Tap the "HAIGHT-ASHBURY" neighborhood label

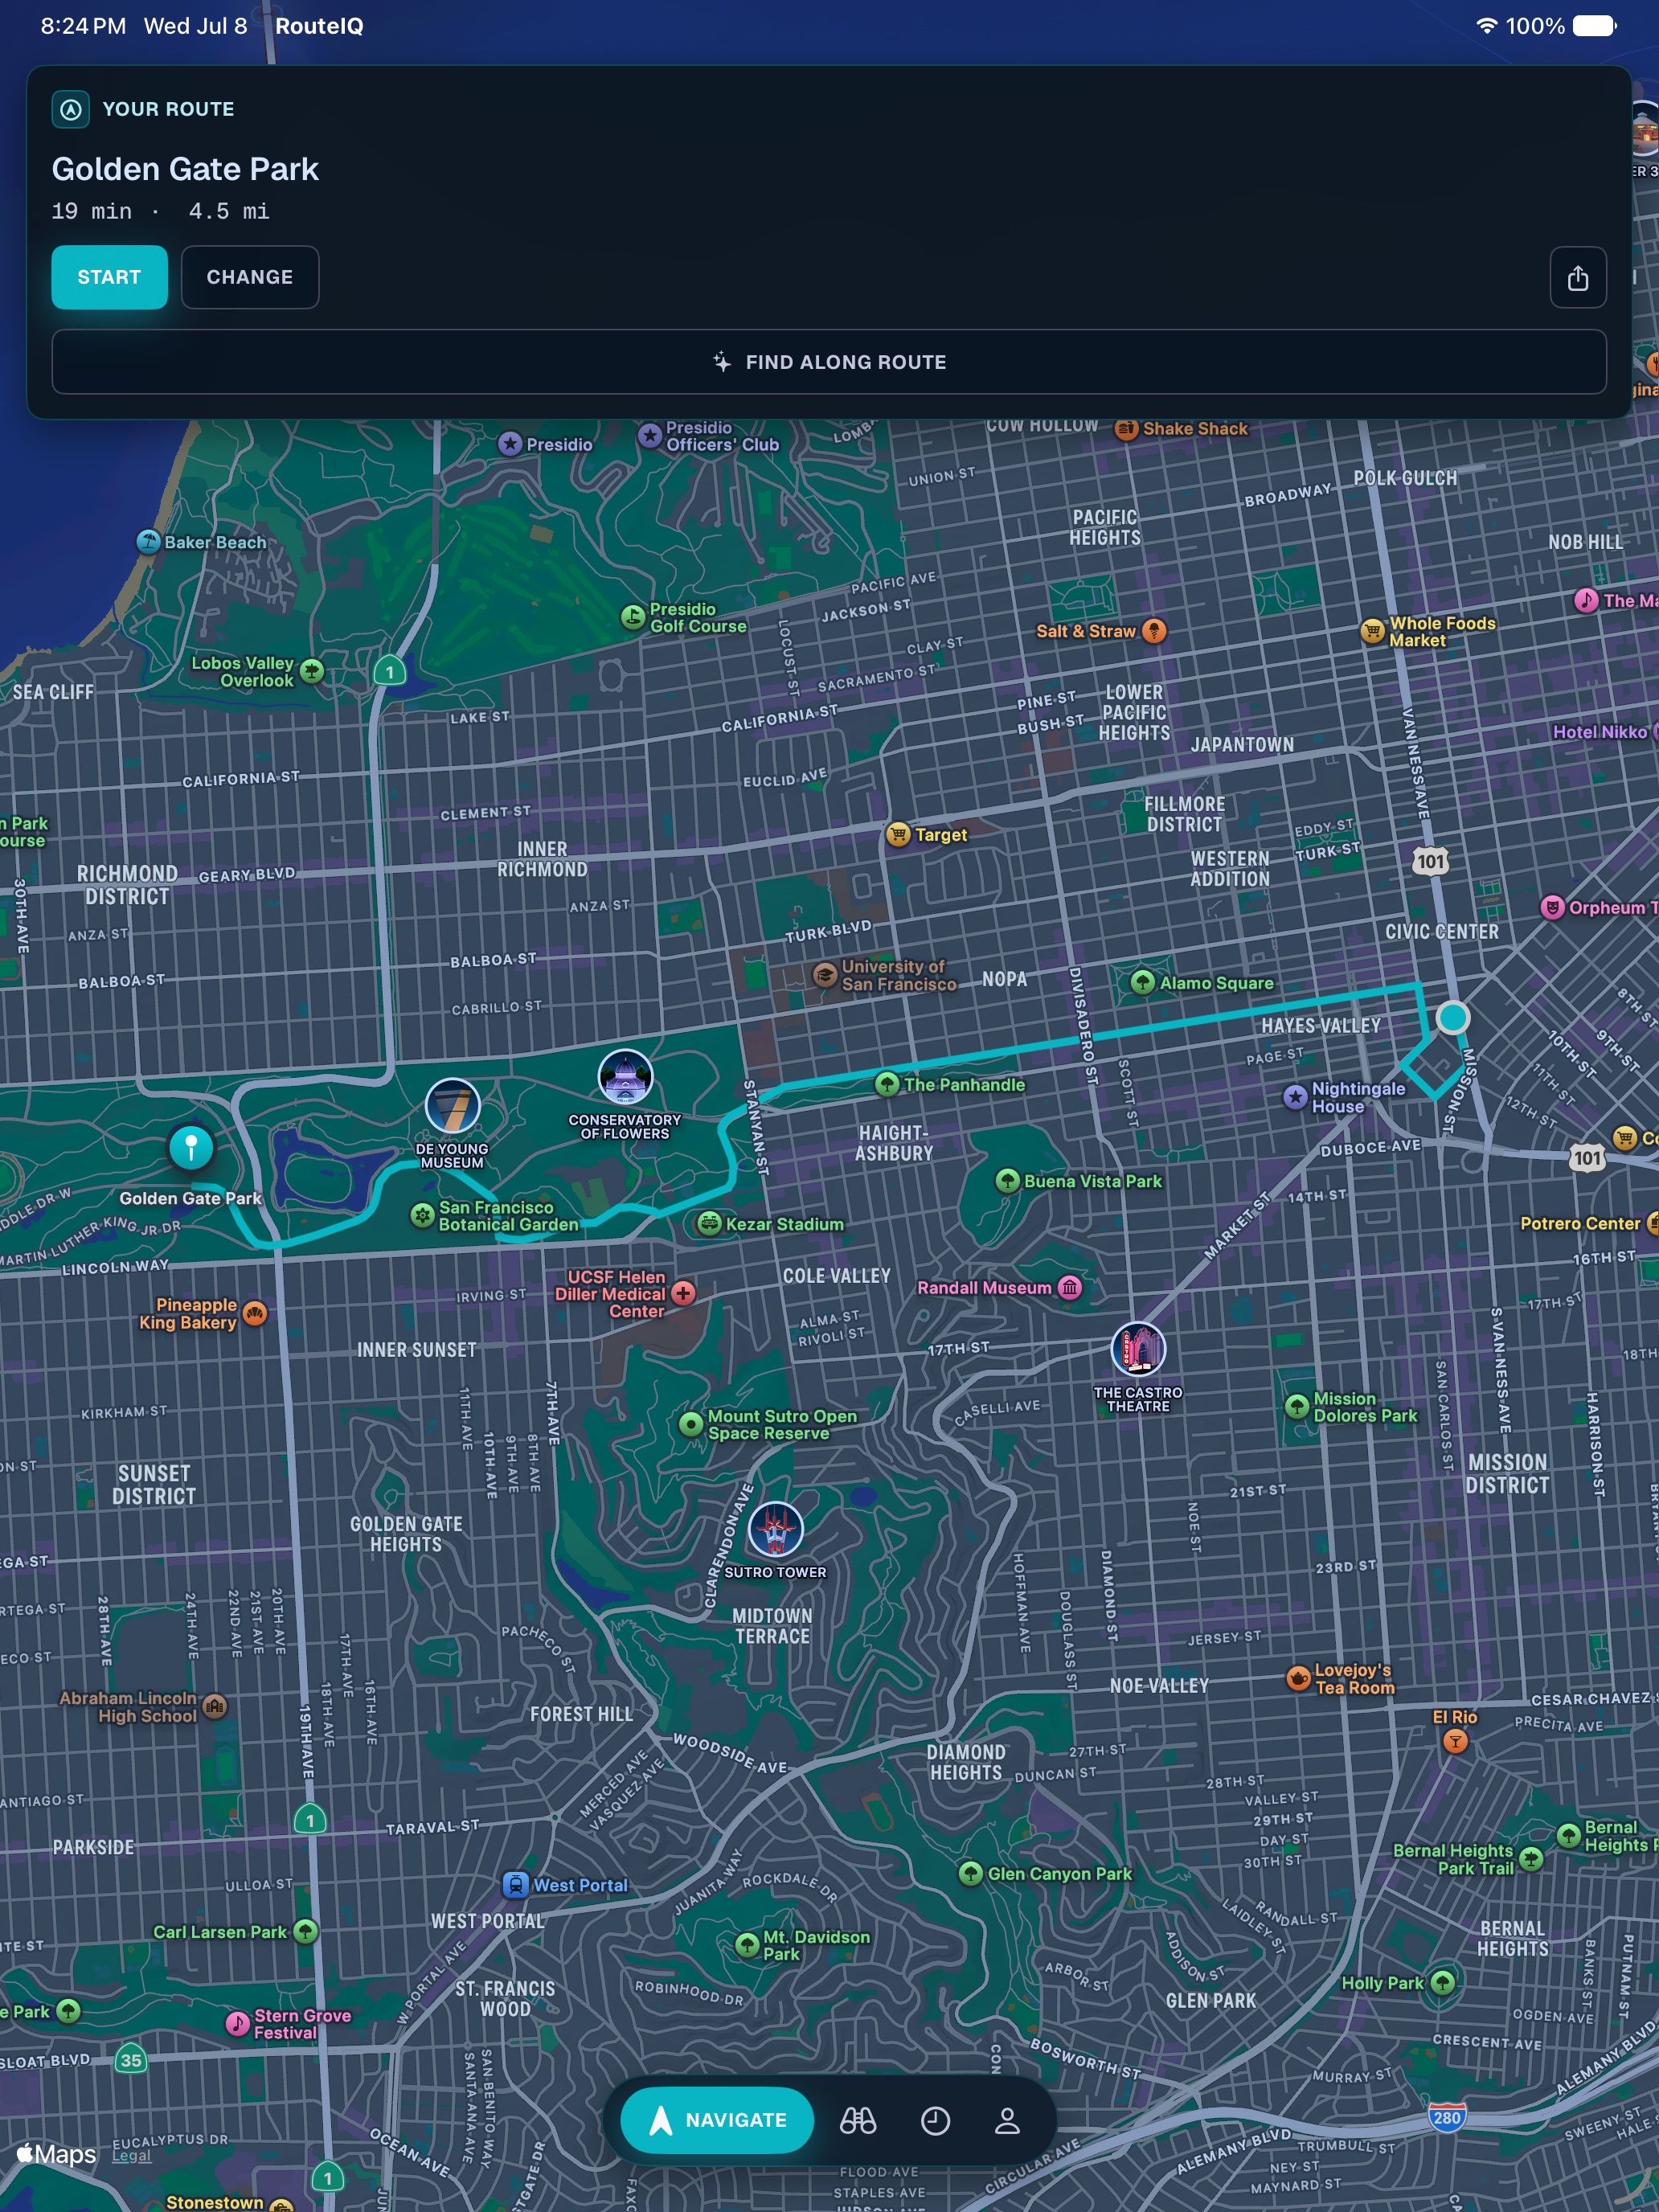(x=895, y=1143)
